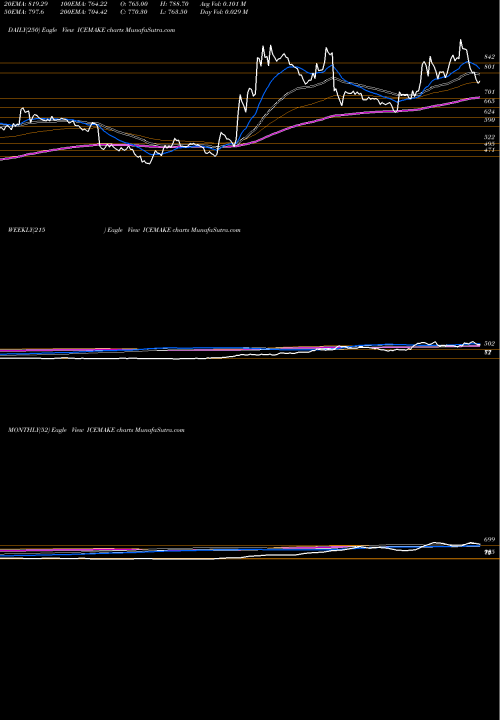The image size is (500, 720).
Task: Click the 699 label on monthly chart
Action: point(489,540)
